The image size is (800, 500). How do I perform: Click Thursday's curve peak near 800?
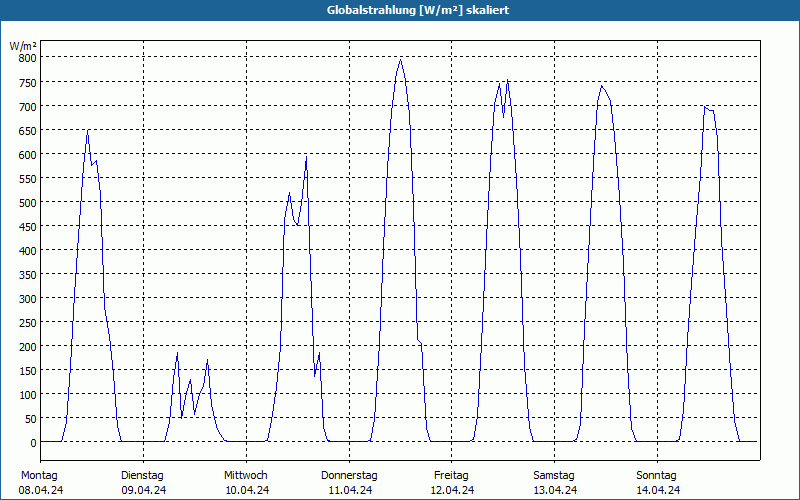click(x=401, y=60)
